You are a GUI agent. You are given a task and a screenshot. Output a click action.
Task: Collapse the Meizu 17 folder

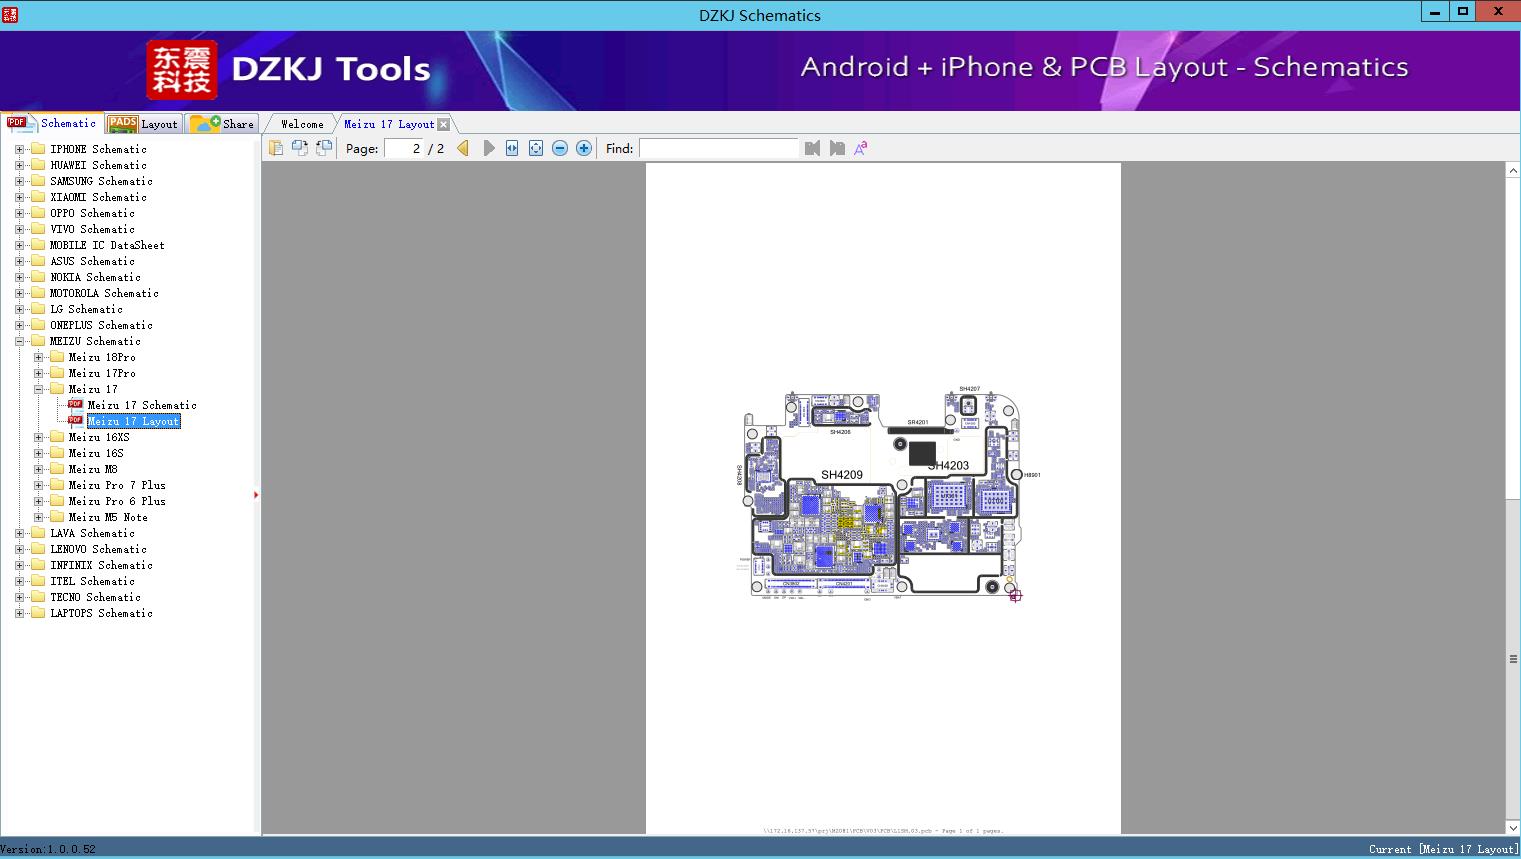[x=38, y=389]
